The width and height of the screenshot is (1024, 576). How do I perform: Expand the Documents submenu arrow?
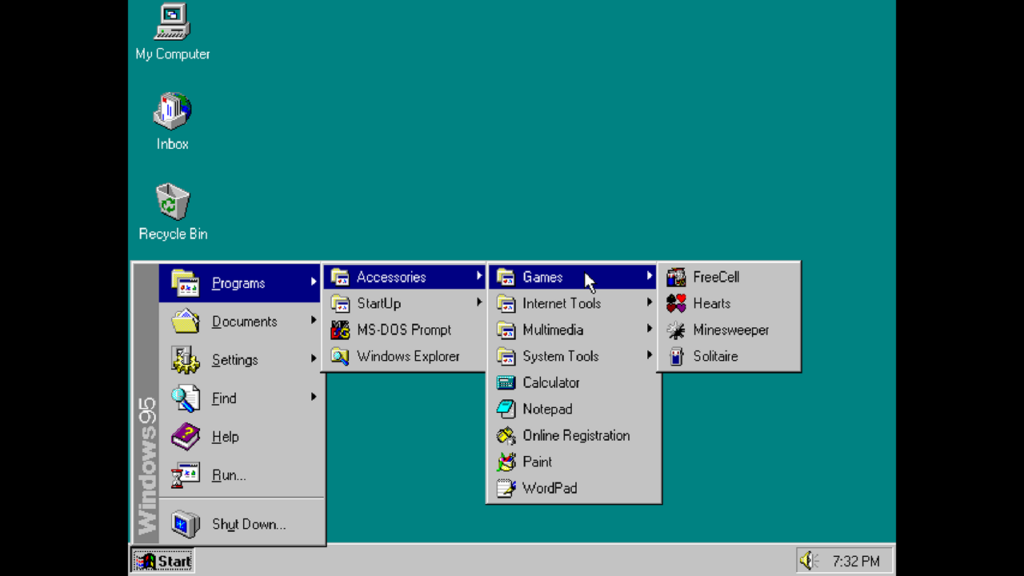coord(313,321)
